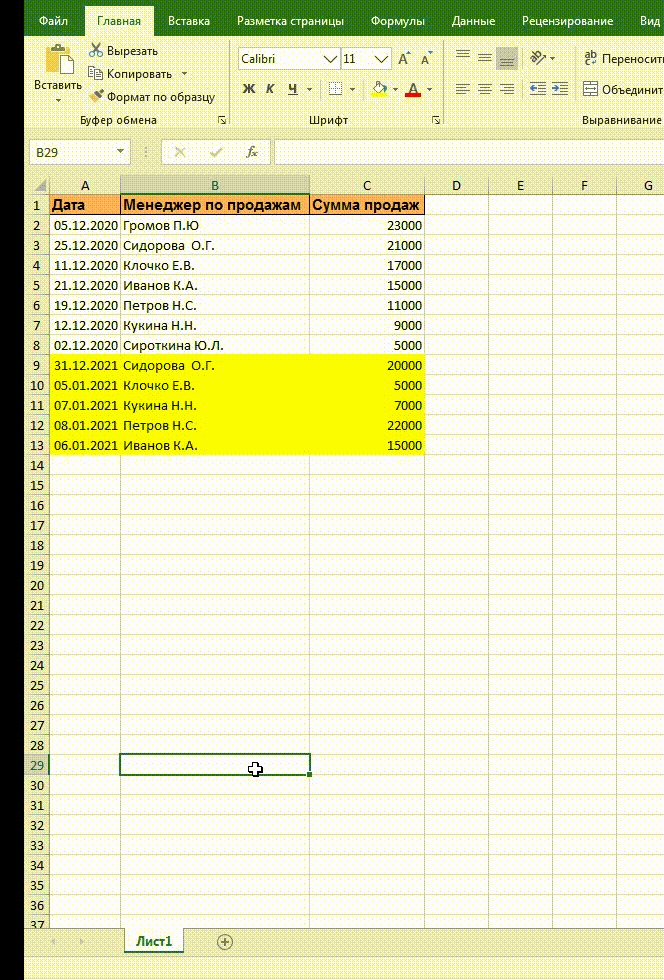
Task: Open fill color dropdown arrow
Action: coord(395,89)
